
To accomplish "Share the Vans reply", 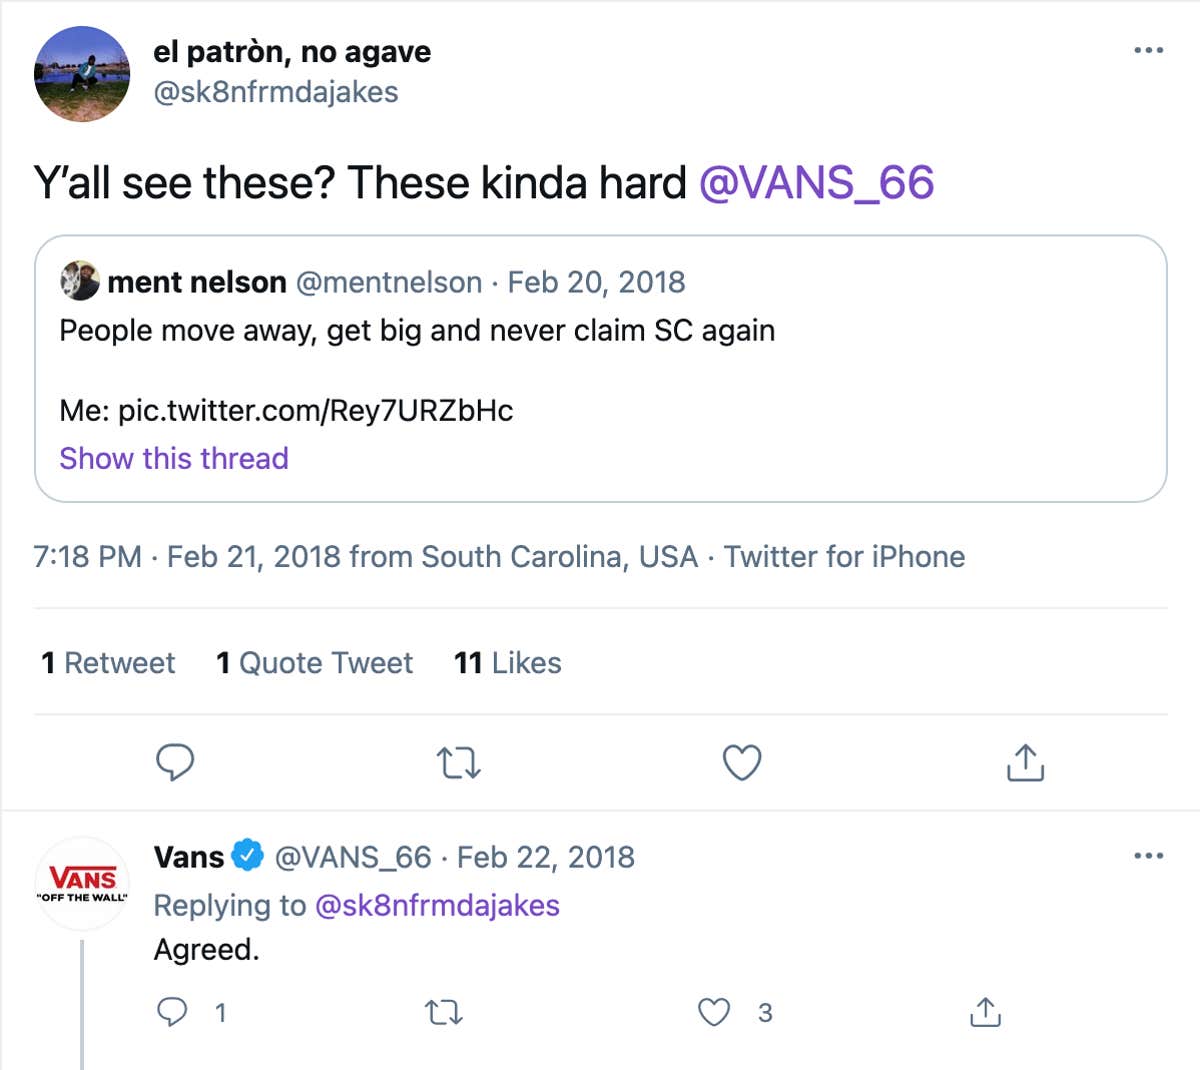I will 985,1012.
